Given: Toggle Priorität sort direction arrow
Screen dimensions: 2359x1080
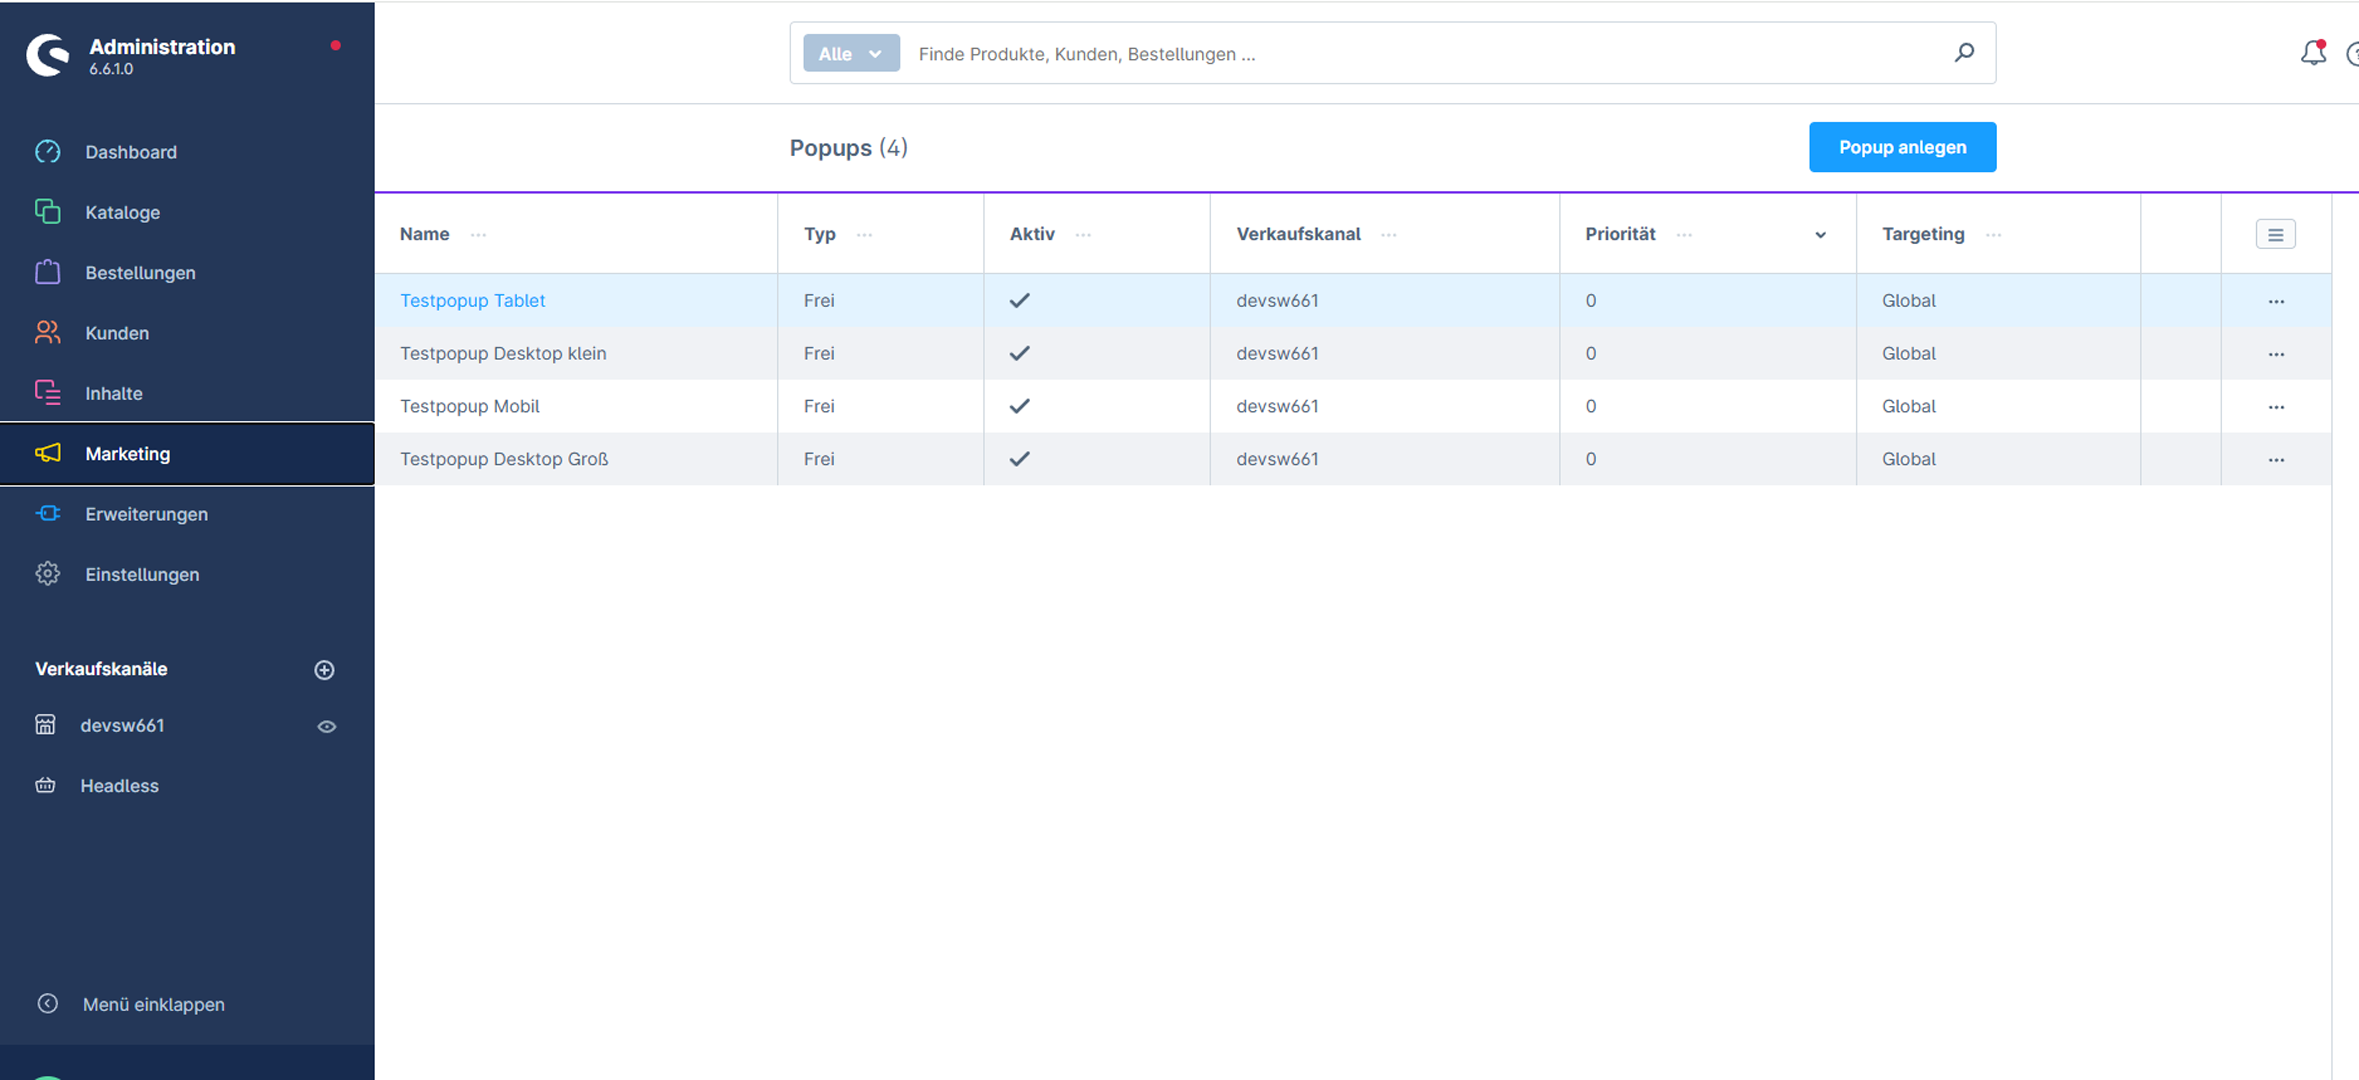Looking at the screenshot, I should 1820,235.
